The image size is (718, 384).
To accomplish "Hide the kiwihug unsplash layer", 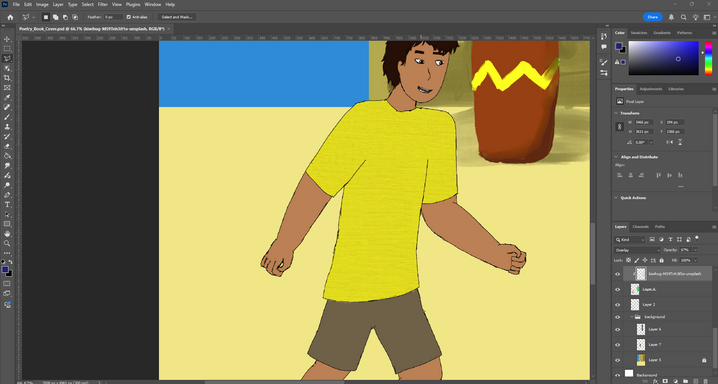I will 617,274.
